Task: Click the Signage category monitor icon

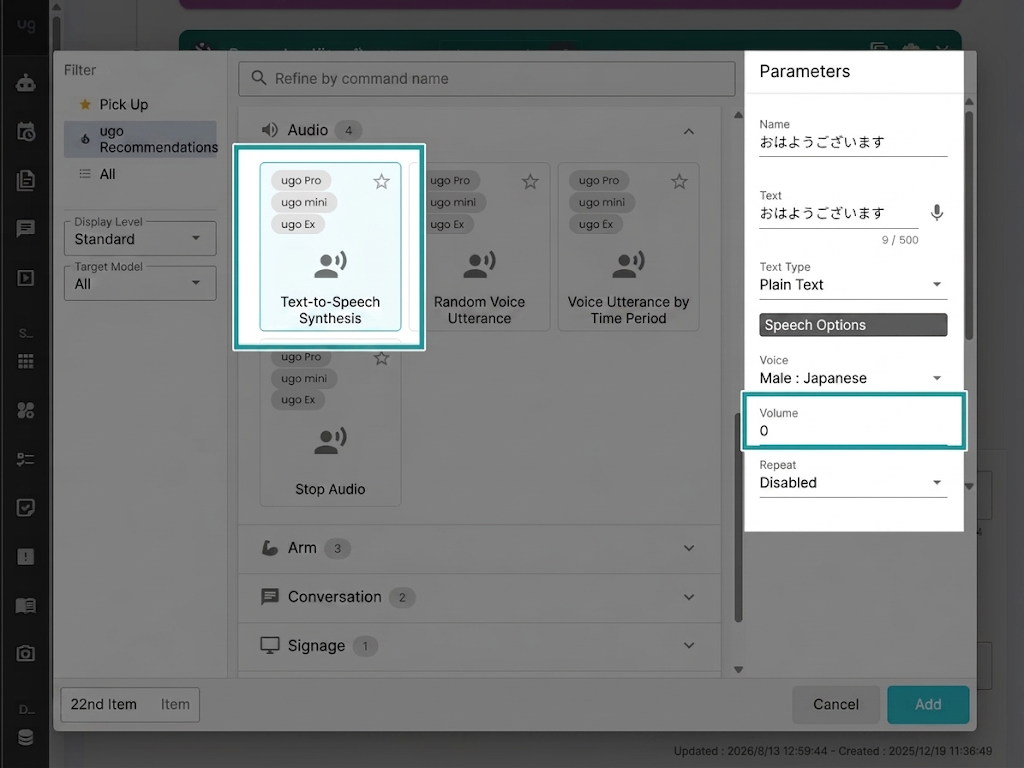Action: coord(269,645)
